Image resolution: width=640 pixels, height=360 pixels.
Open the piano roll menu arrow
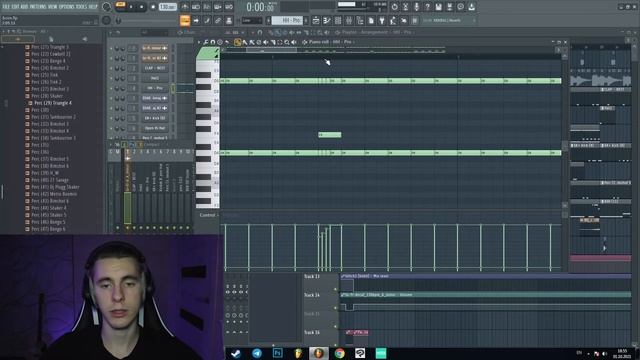[x=200, y=42]
